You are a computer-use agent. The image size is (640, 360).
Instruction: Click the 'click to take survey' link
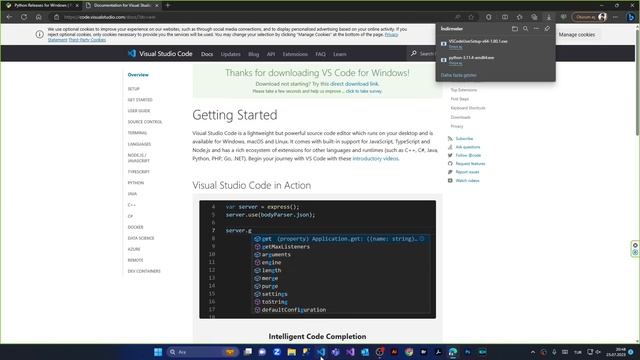[x=364, y=91]
